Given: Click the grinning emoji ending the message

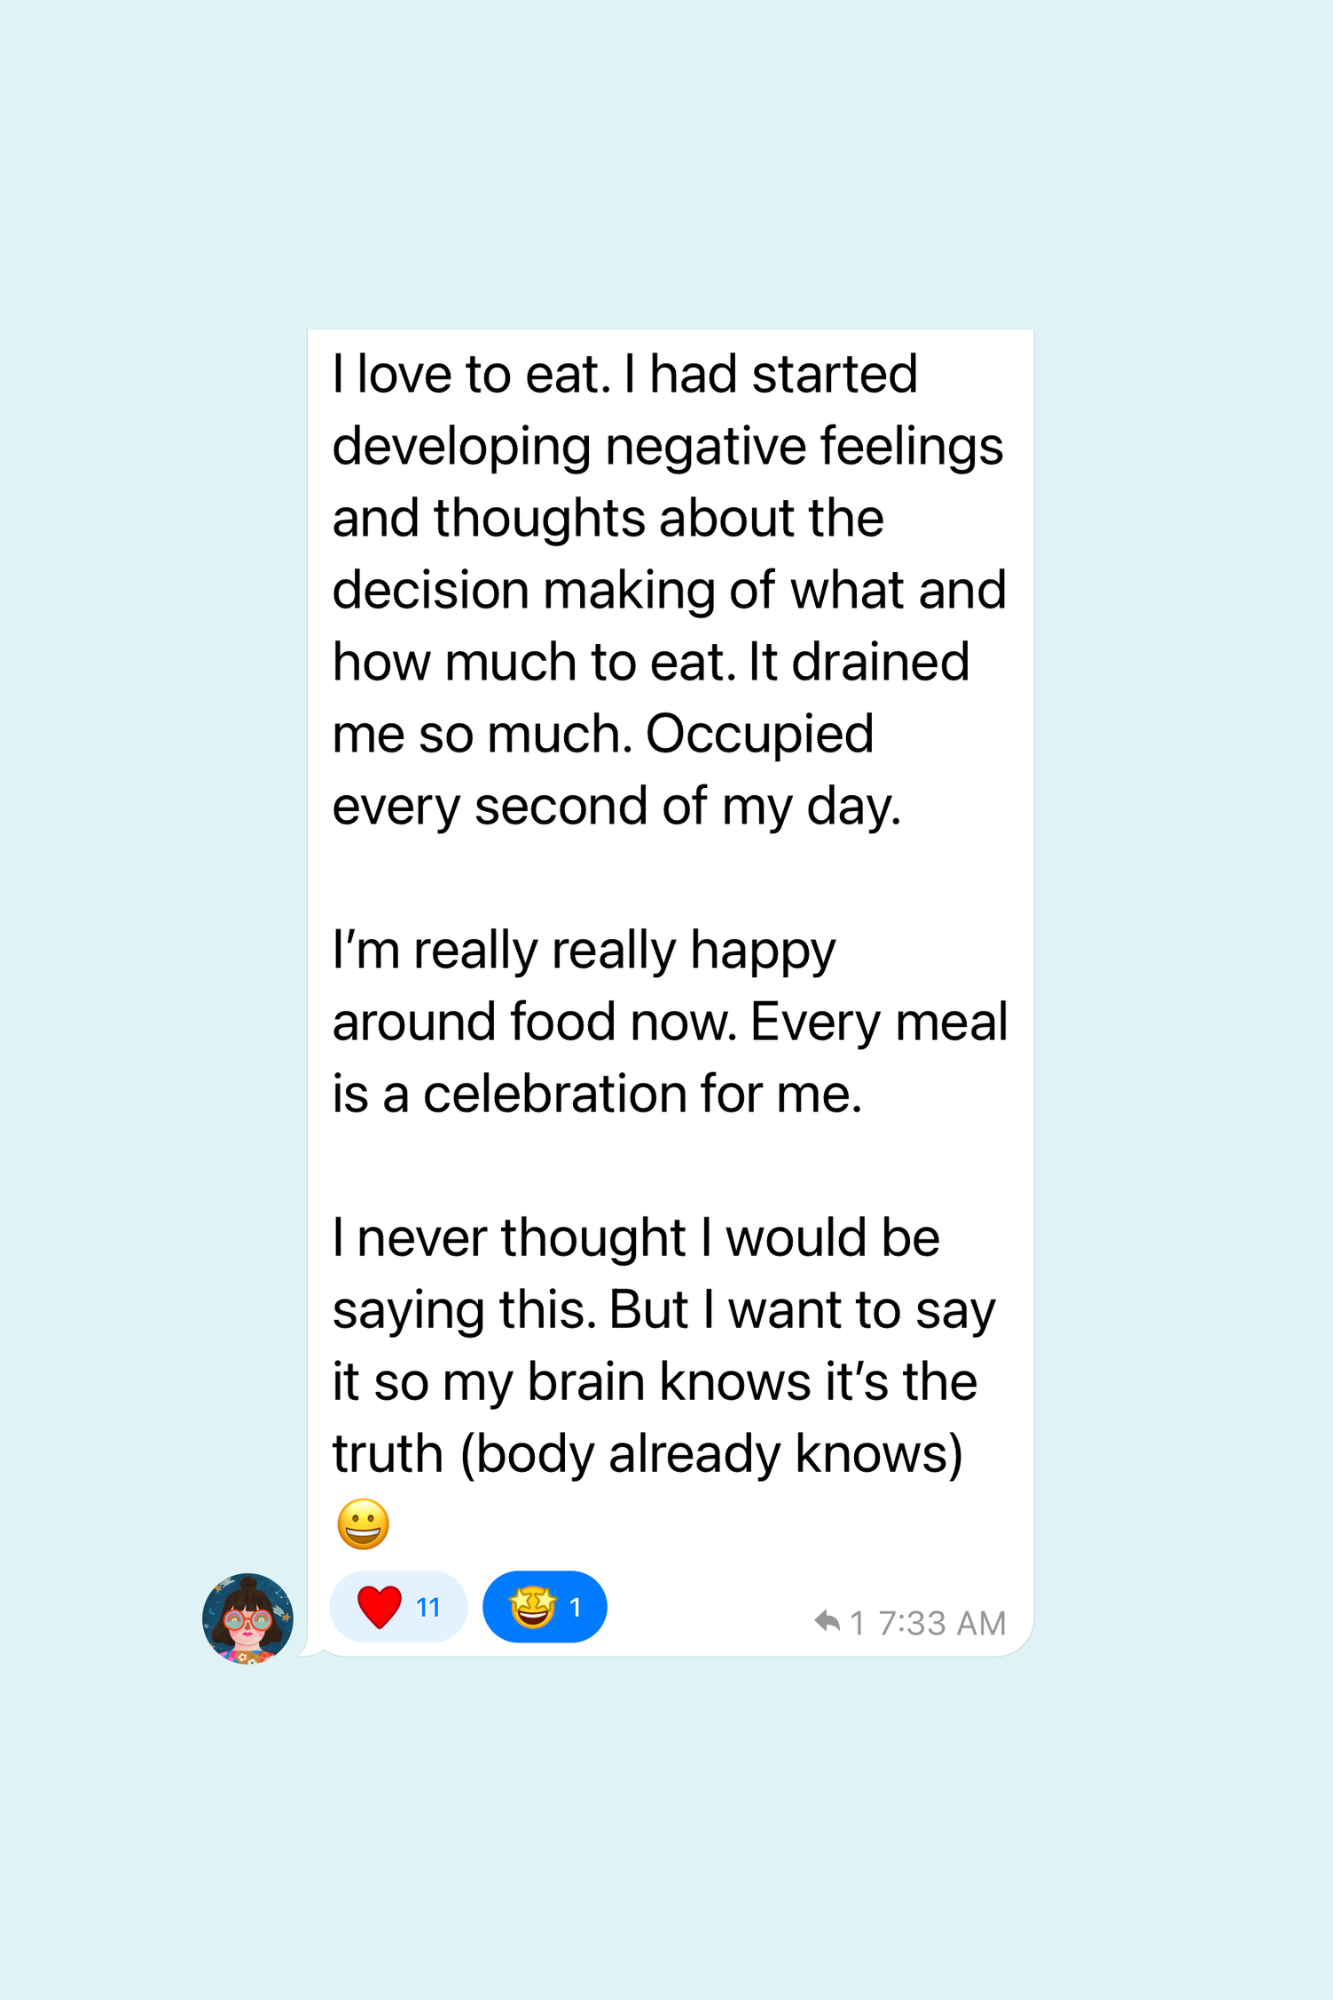Looking at the screenshot, I should point(363,1524).
